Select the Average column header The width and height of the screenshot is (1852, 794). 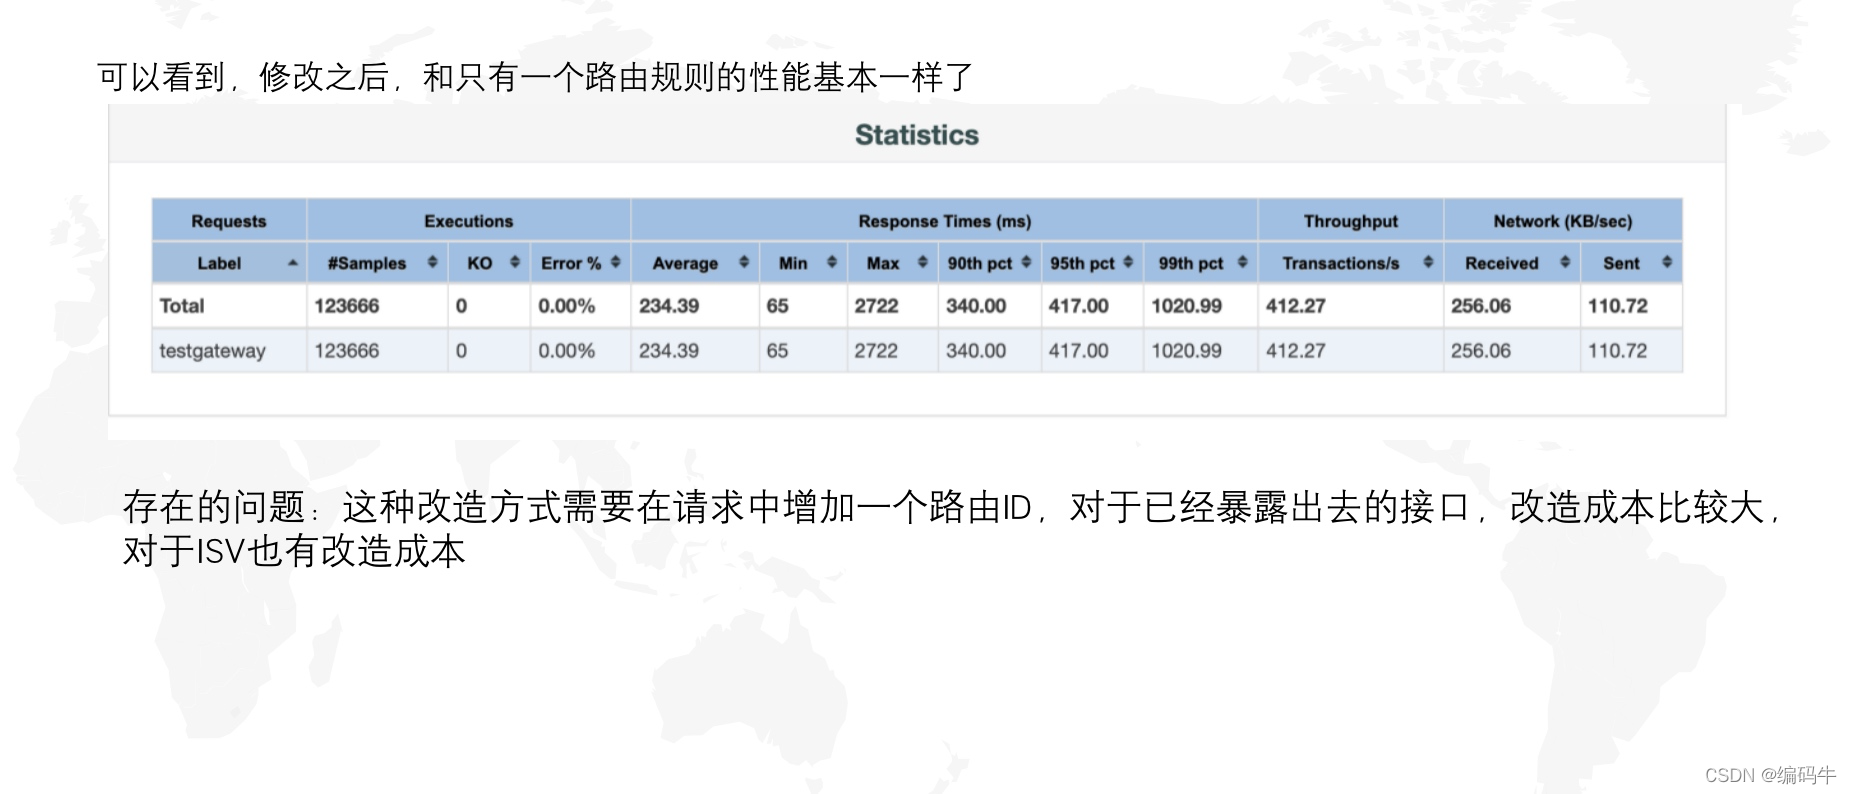pyautogui.click(x=695, y=263)
